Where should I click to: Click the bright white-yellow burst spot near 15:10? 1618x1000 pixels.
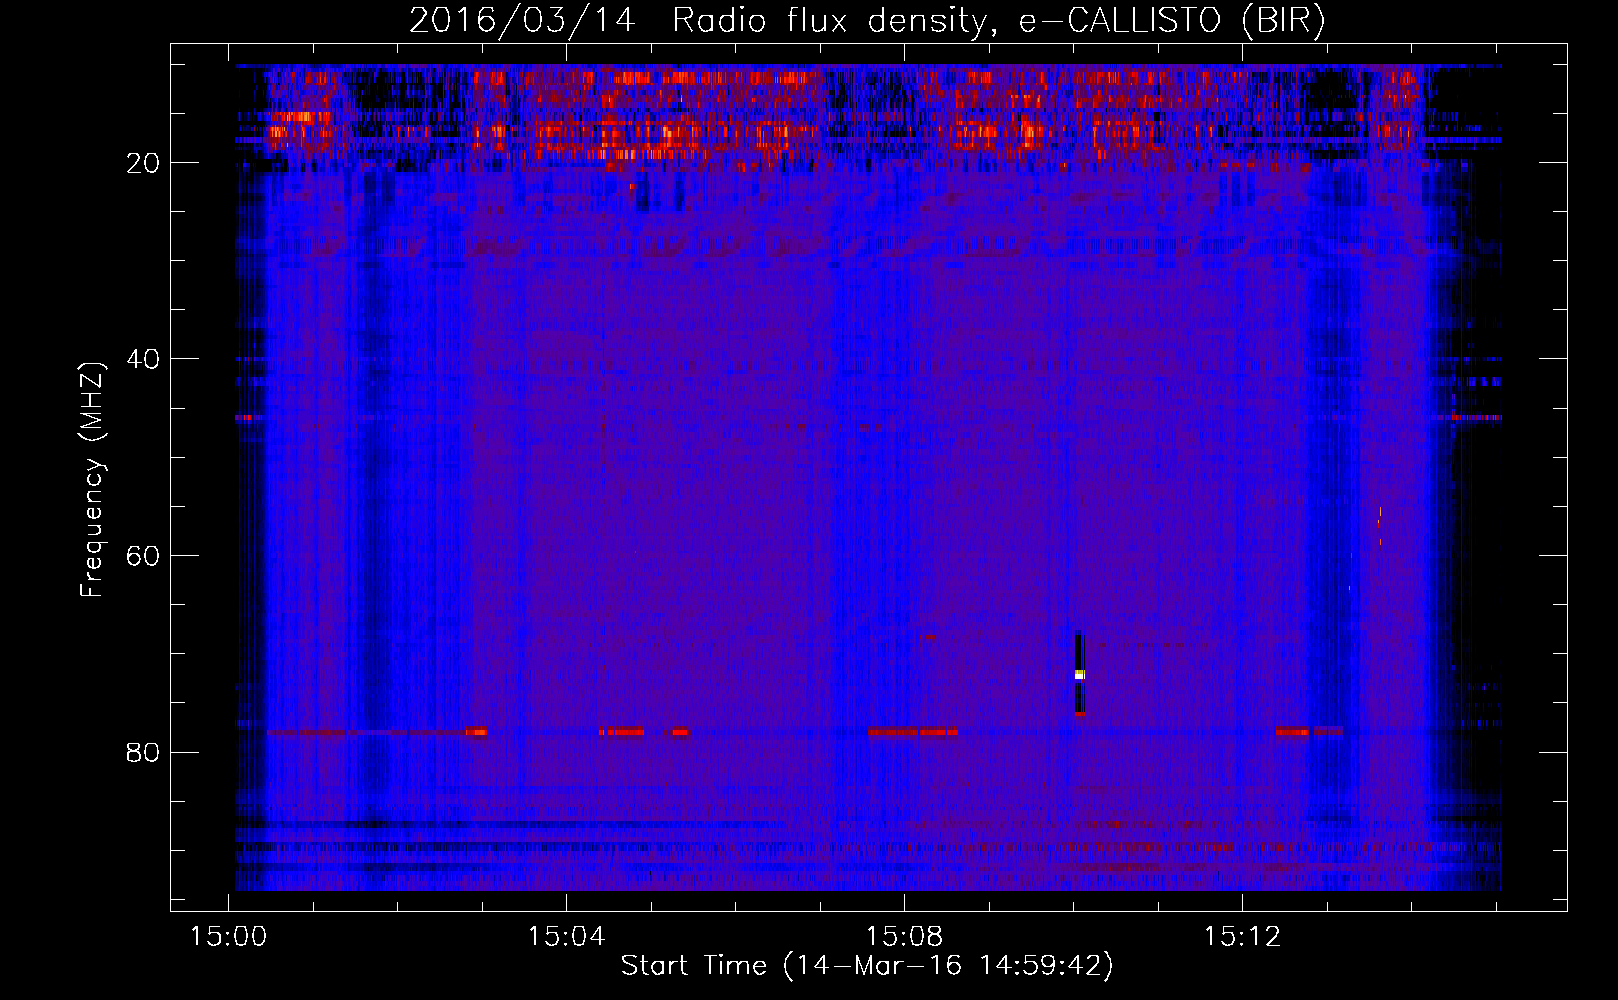coord(1079,675)
